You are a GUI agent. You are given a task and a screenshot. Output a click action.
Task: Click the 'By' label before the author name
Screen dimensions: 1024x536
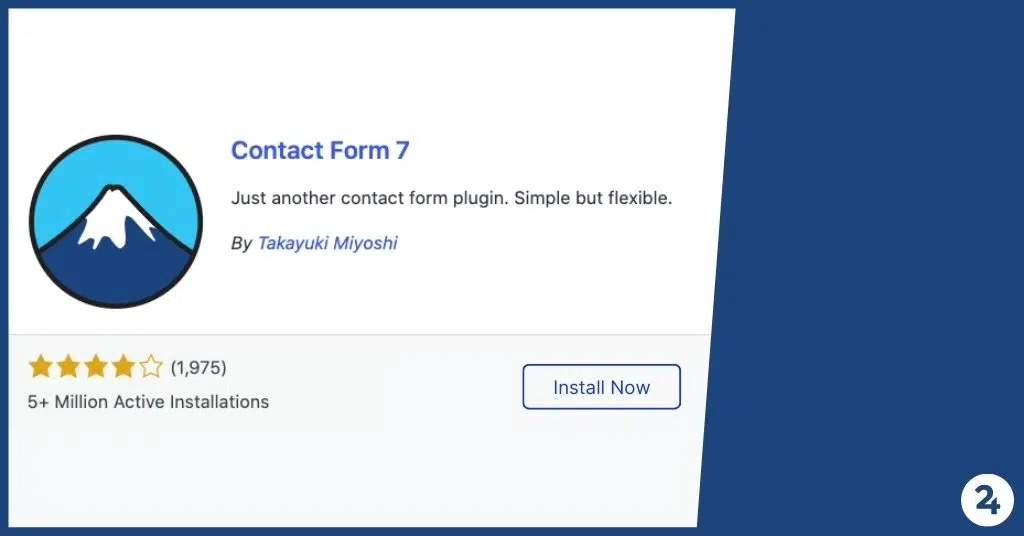241,244
